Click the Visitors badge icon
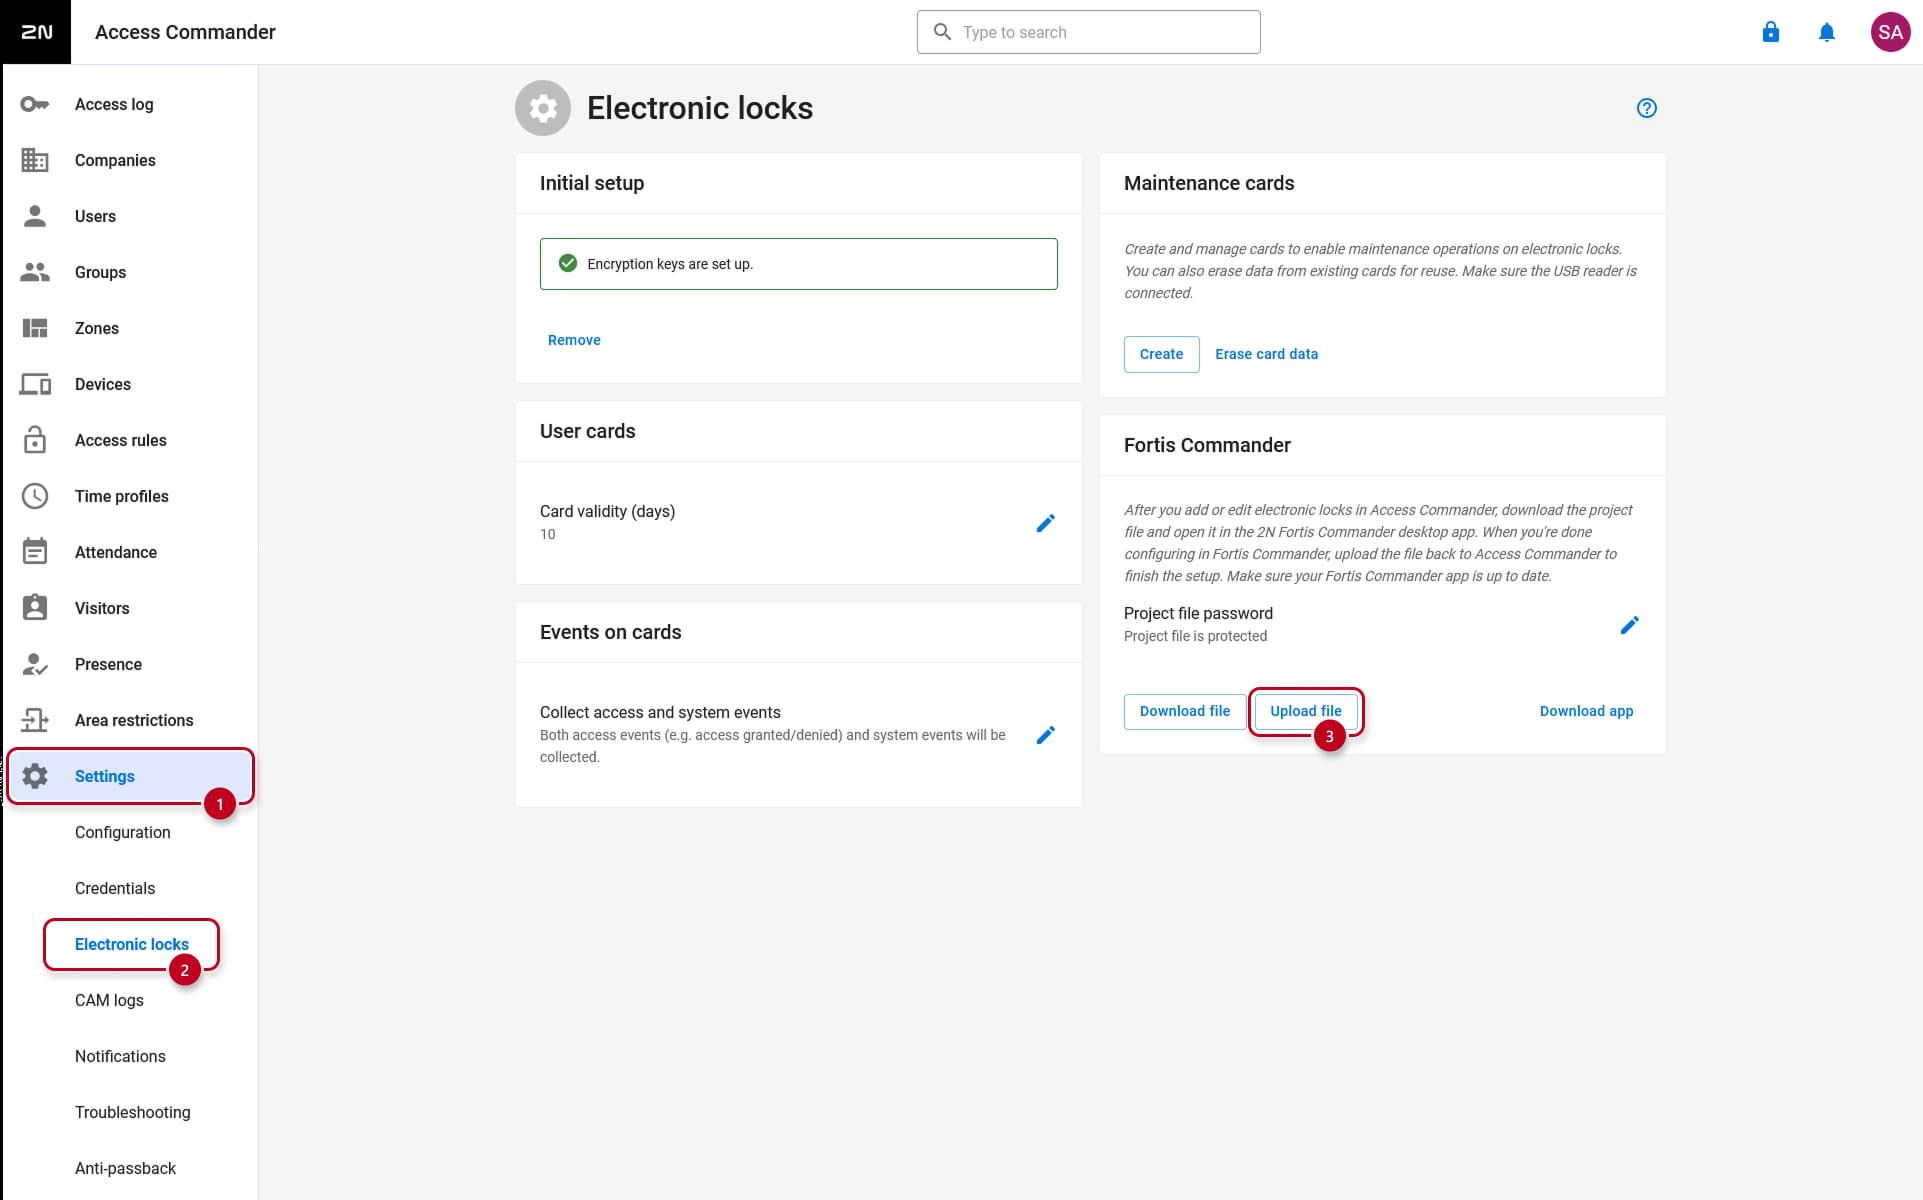 click(x=35, y=608)
